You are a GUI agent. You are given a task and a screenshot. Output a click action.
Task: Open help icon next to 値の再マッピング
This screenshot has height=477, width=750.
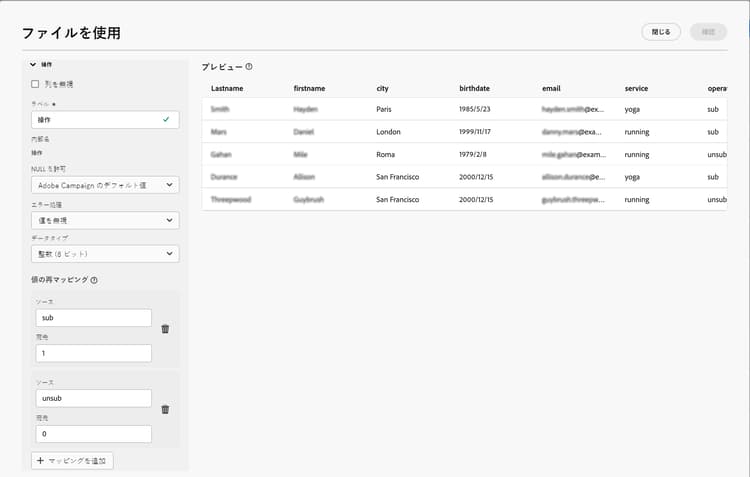94,280
